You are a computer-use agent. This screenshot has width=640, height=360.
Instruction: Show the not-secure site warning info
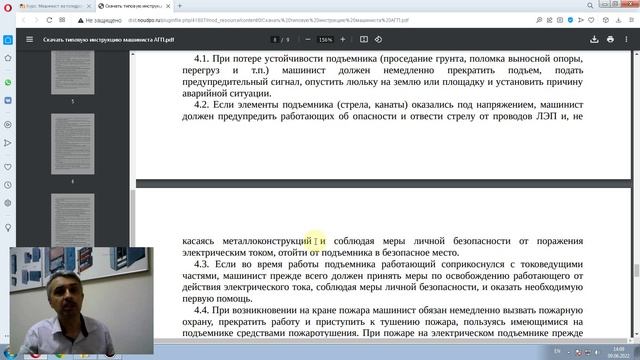pos(100,20)
